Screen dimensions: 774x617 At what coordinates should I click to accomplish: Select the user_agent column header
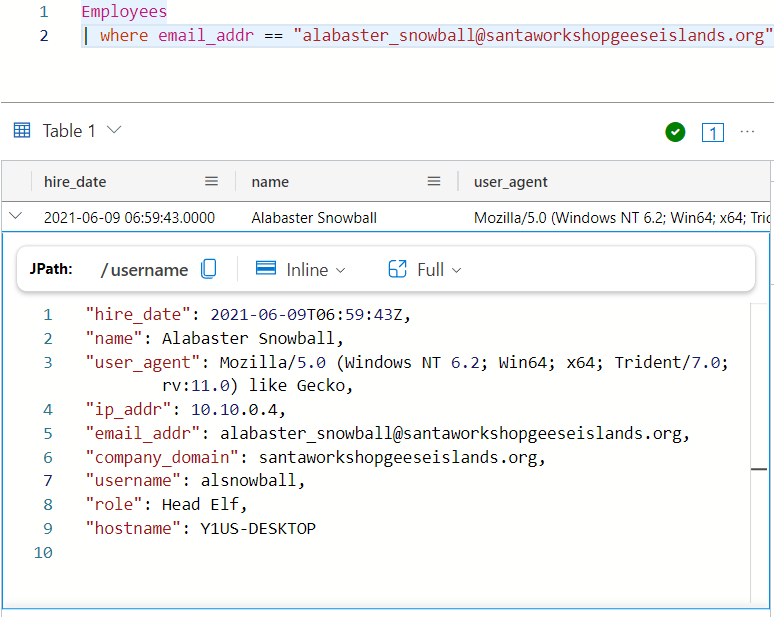click(510, 182)
